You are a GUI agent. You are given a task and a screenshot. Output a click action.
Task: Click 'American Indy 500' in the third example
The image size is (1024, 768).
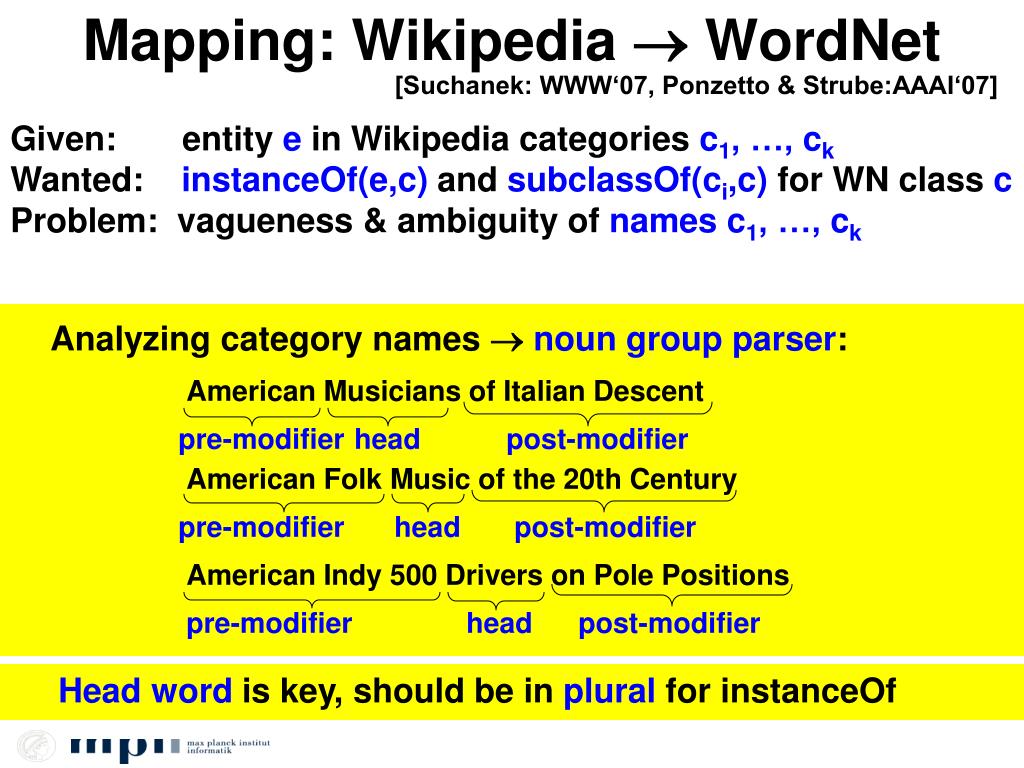click(312, 575)
